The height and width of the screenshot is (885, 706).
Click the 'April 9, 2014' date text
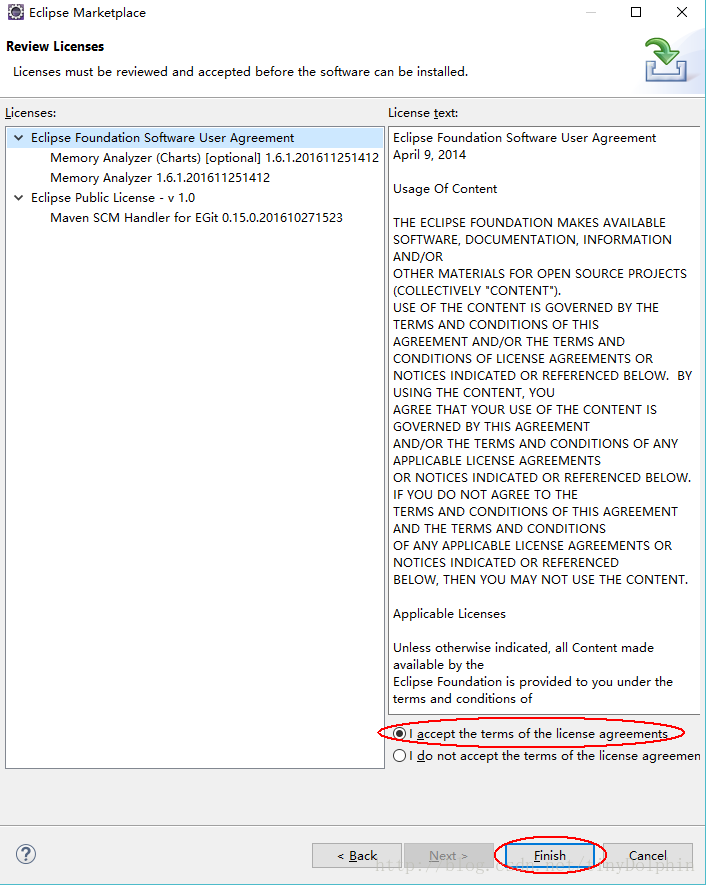429,155
